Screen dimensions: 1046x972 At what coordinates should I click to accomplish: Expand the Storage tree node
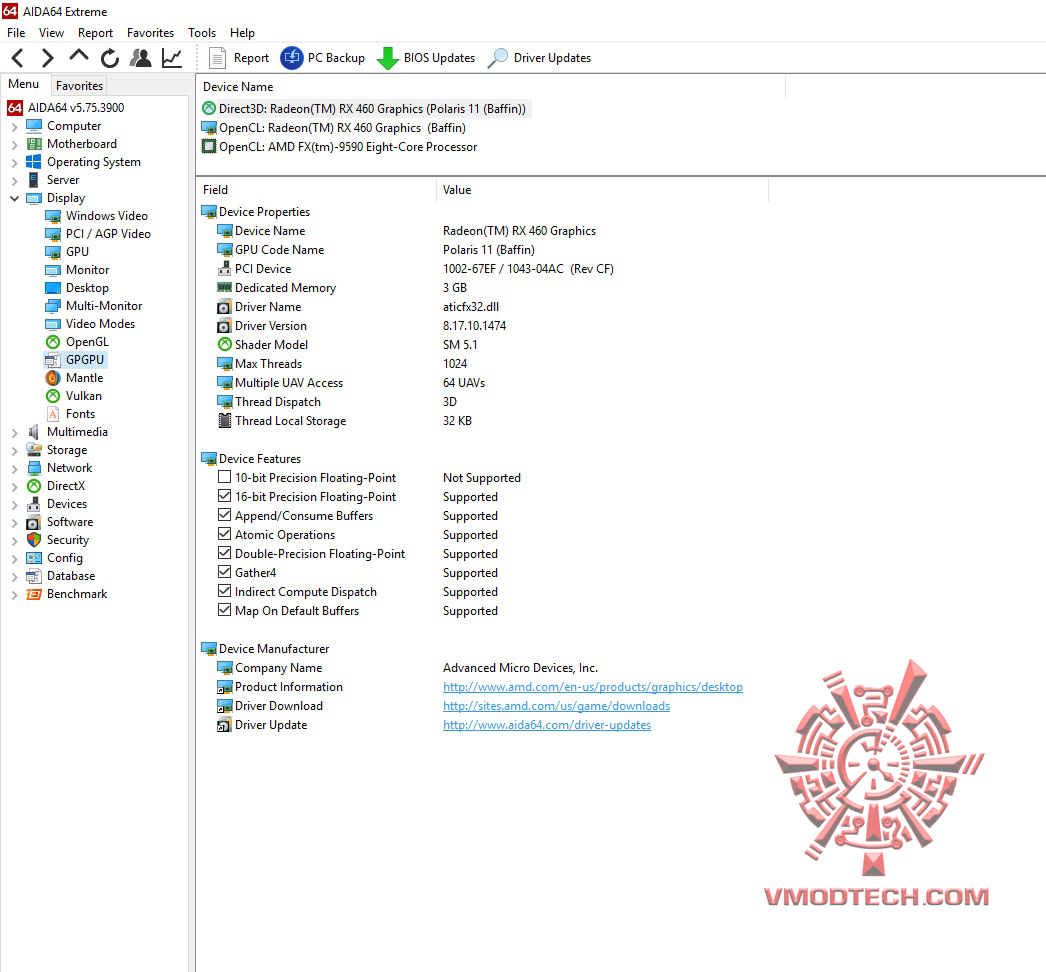pyautogui.click(x=14, y=450)
